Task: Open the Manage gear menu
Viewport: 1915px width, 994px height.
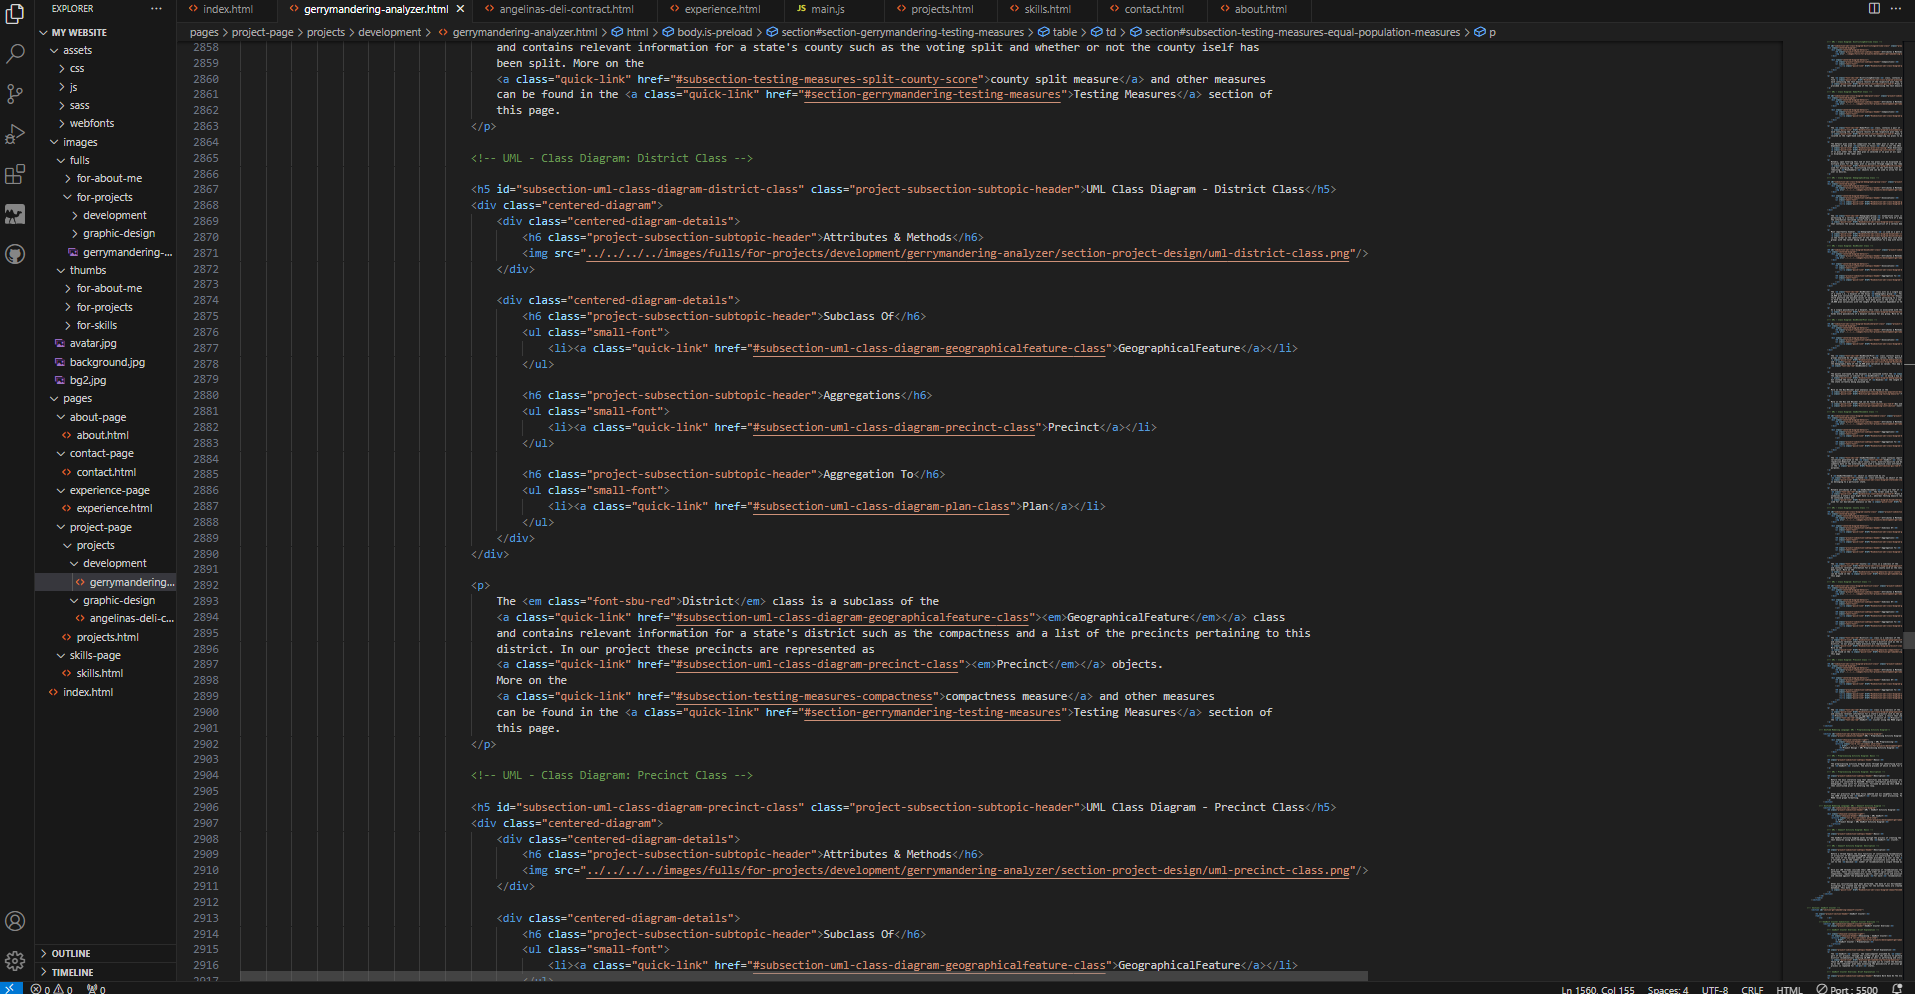Action: tap(15, 961)
